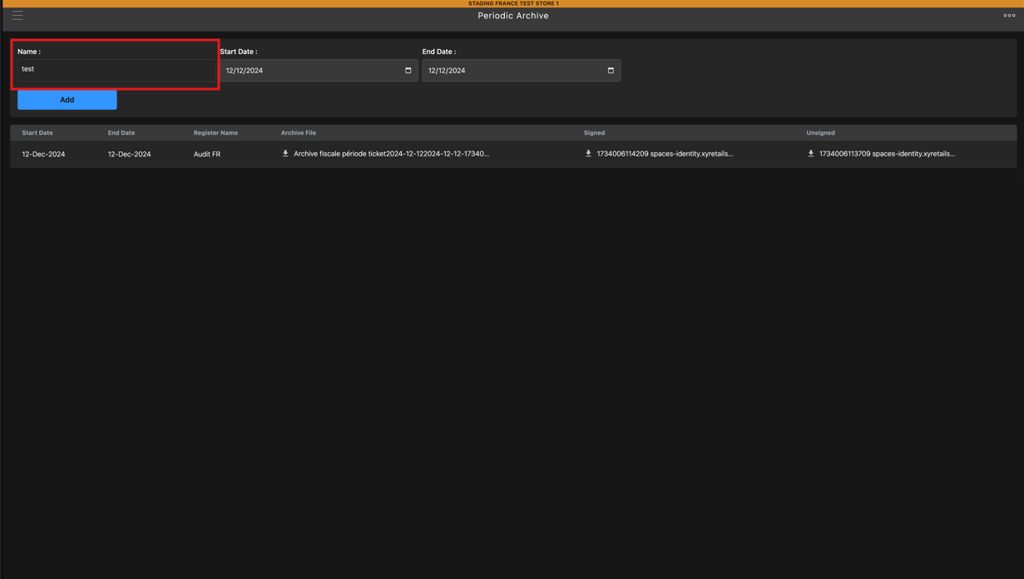Image resolution: width=1024 pixels, height=579 pixels.
Task: Download icon beside 1734006113709 unsigned file
Action: pyautogui.click(x=810, y=153)
